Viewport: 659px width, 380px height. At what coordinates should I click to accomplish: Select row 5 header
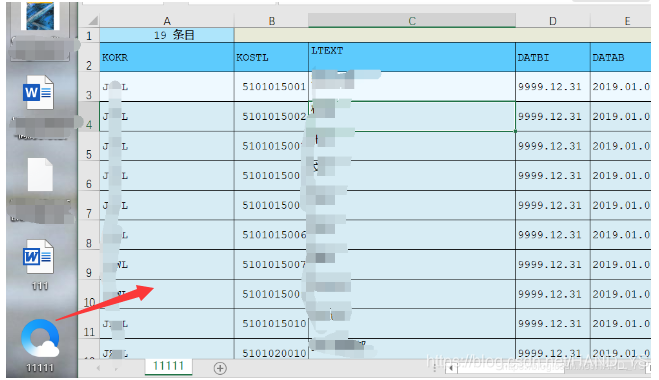click(89, 146)
